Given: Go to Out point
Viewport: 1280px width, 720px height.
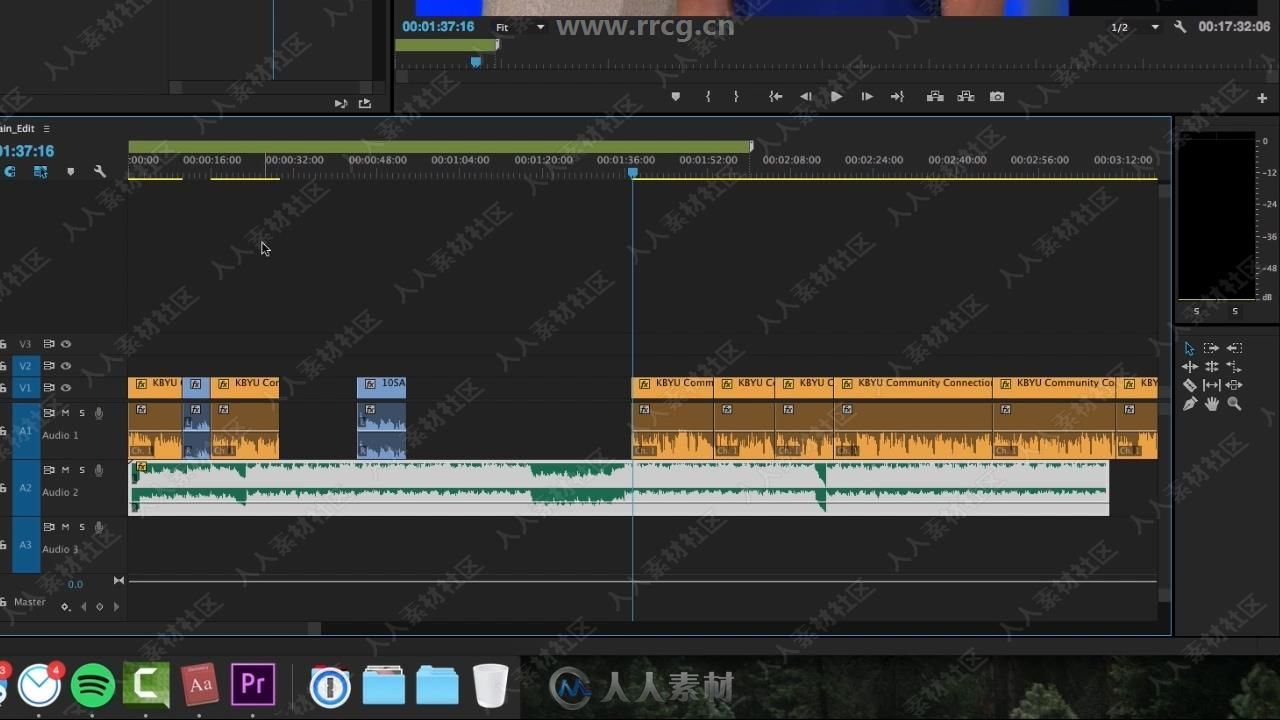Looking at the screenshot, I should [897, 97].
